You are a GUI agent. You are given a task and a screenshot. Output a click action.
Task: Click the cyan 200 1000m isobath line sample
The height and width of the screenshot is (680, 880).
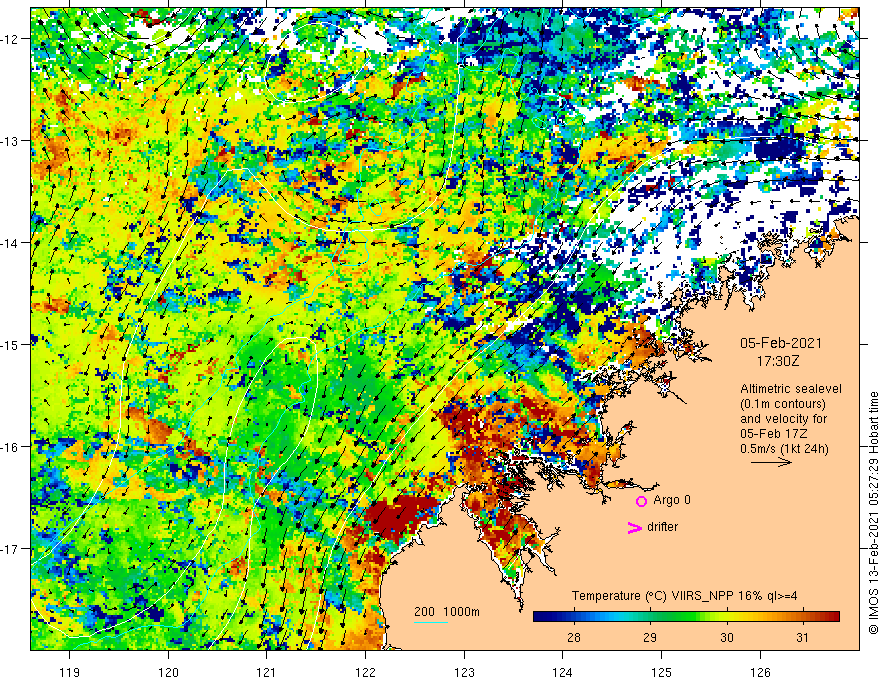431,622
